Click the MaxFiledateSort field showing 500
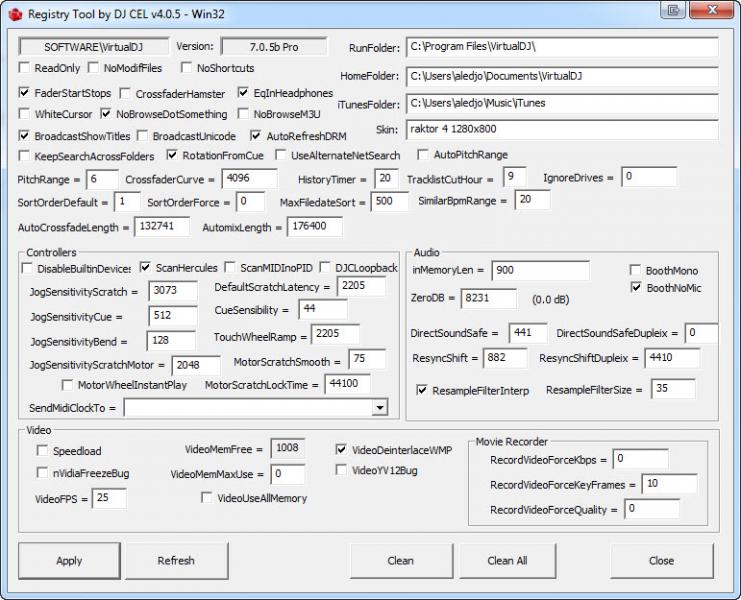741x600 pixels. (x=390, y=202)
